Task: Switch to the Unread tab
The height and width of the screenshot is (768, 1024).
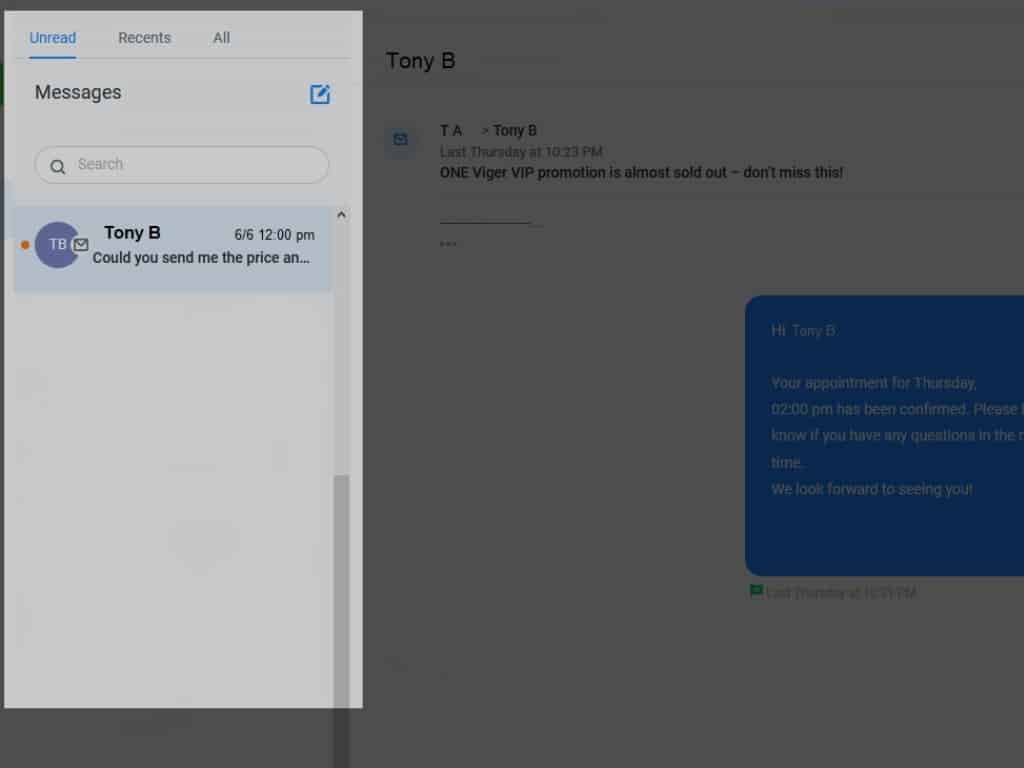Action: [52, 38]
